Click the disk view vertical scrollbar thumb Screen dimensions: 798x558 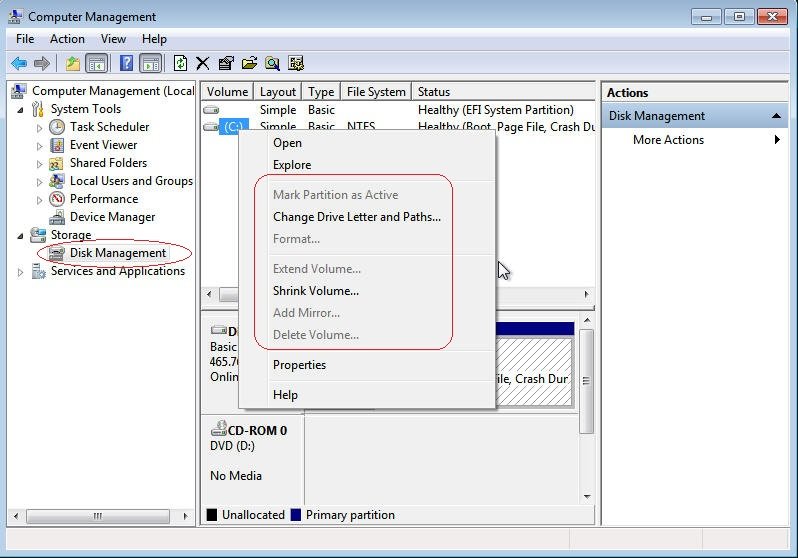586,381
